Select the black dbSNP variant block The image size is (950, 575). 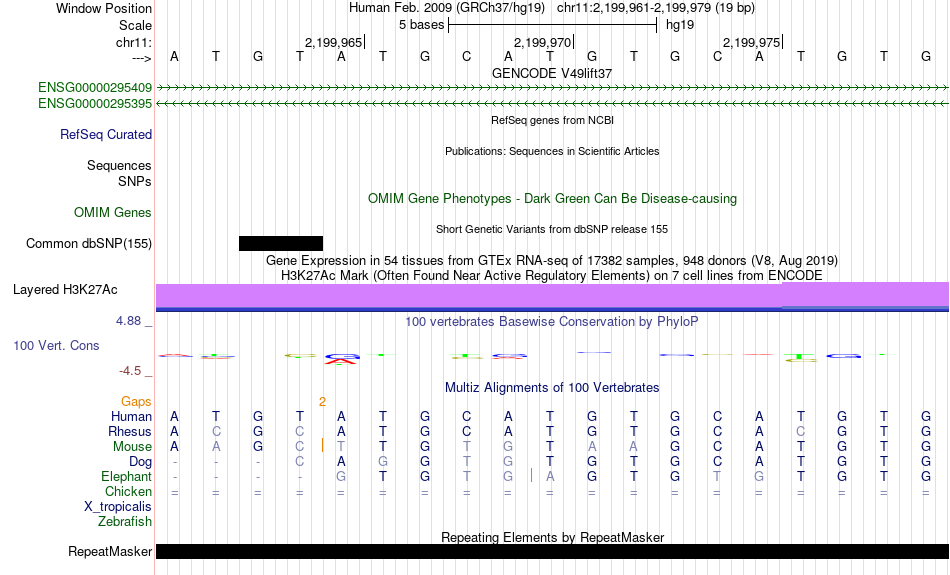[281, 244]
